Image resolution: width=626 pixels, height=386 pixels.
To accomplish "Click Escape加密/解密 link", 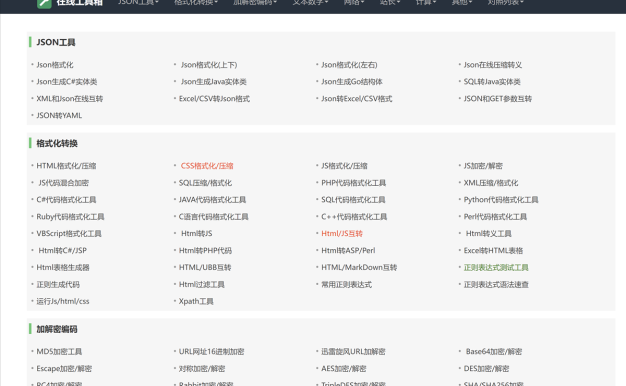I will [x=64, y=368].
